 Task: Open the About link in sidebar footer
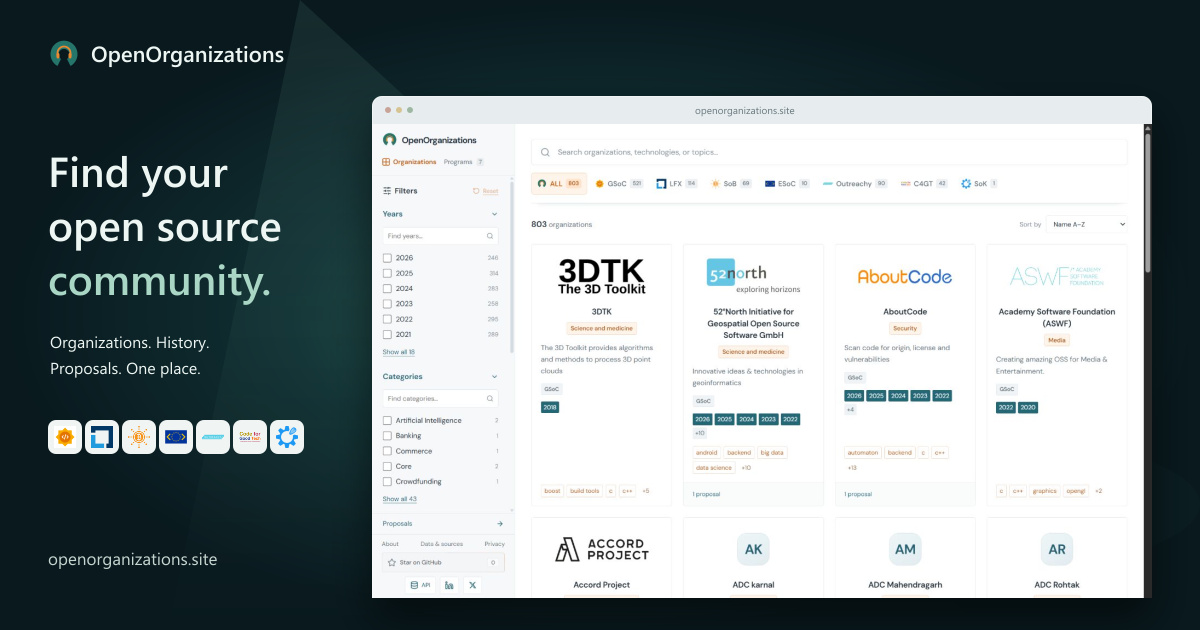click(390, 544)
